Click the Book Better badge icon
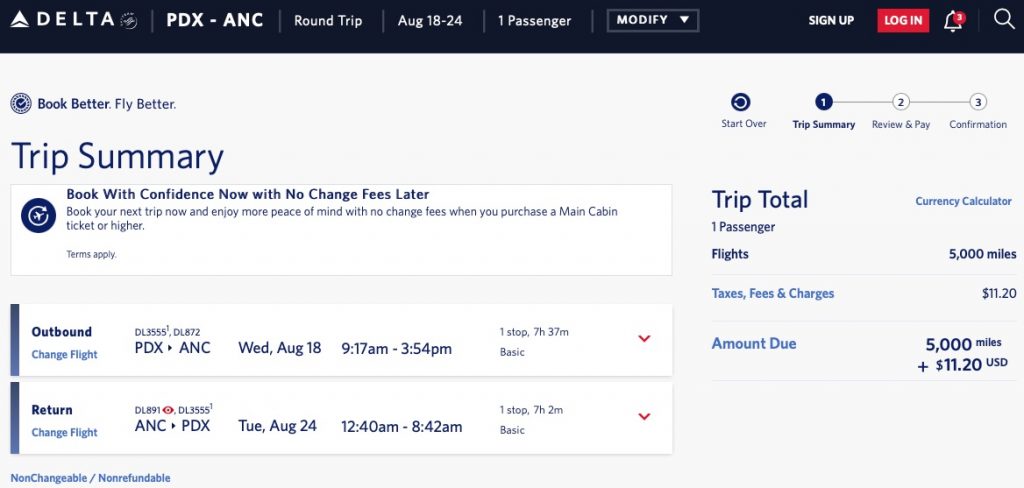Image resolution: width=1024 pixels, height=488 pixels. tap(21, 104)
